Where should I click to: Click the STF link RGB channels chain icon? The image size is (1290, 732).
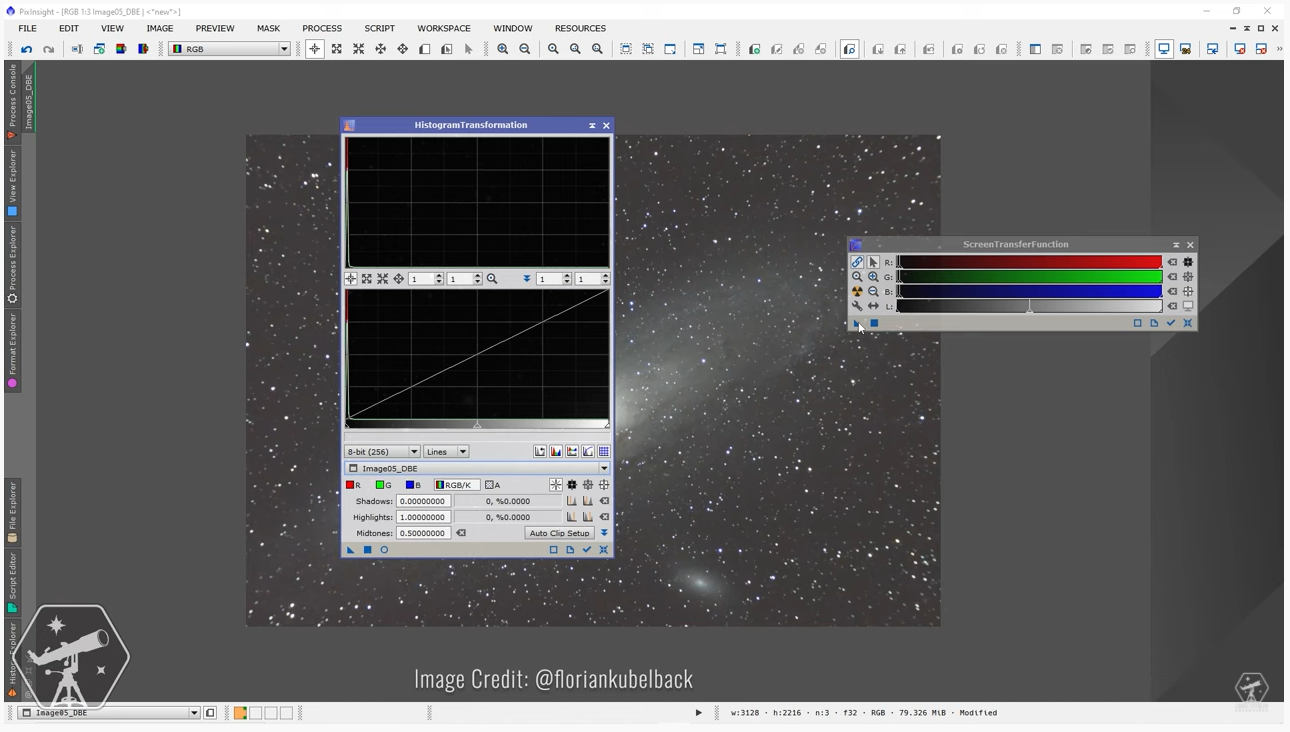(857, 262)
